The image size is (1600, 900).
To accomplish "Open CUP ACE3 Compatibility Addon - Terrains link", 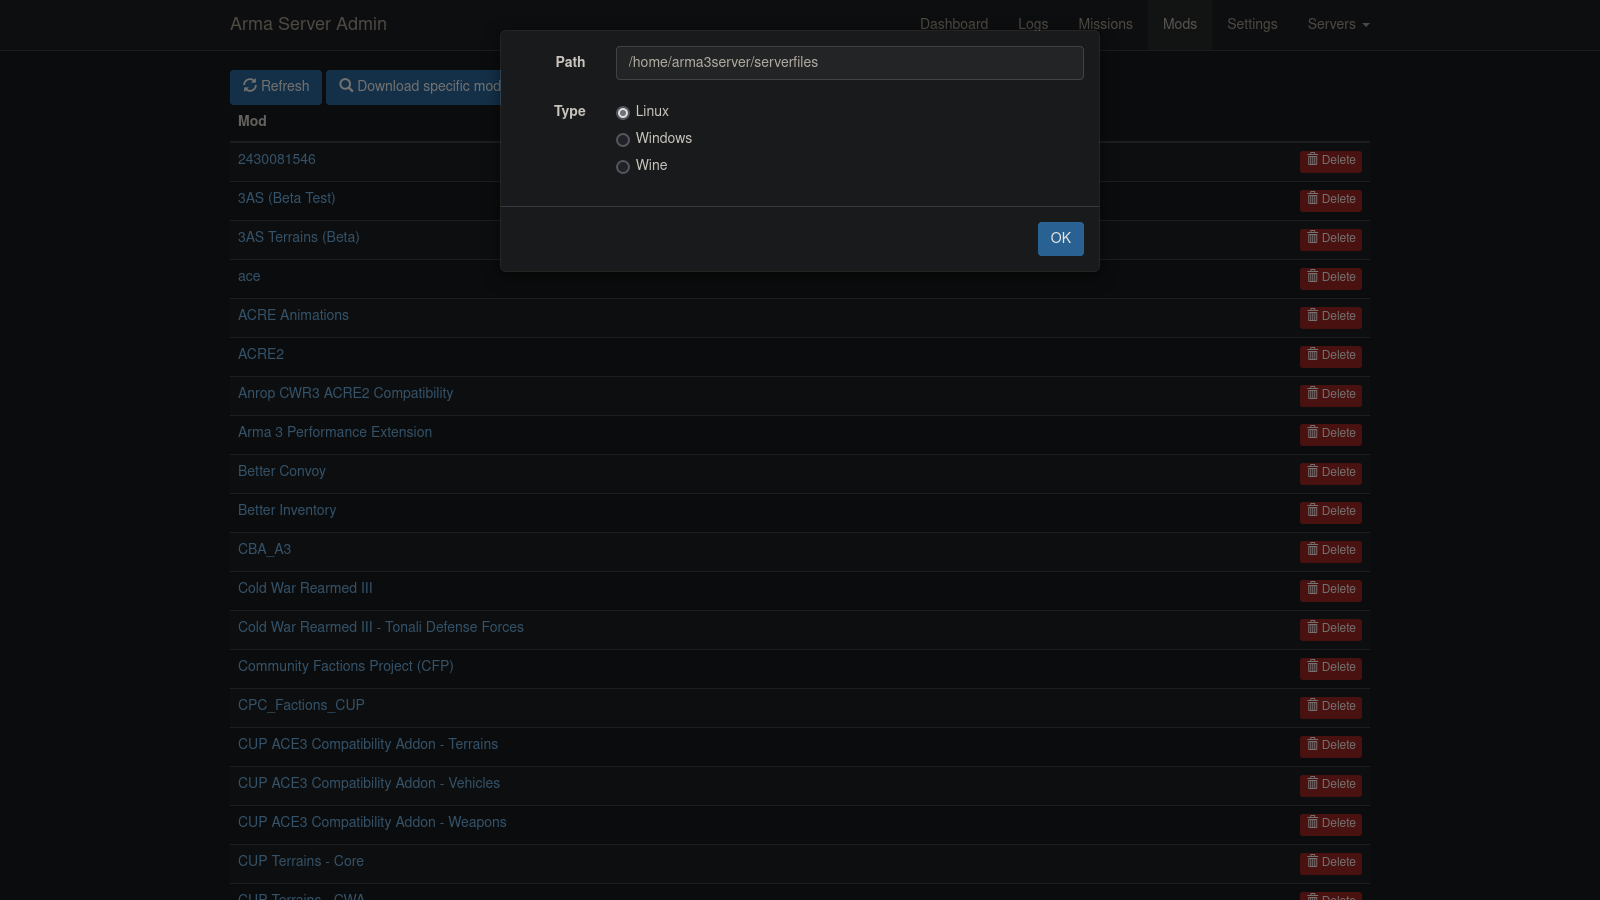I will [x=368, y=744].
